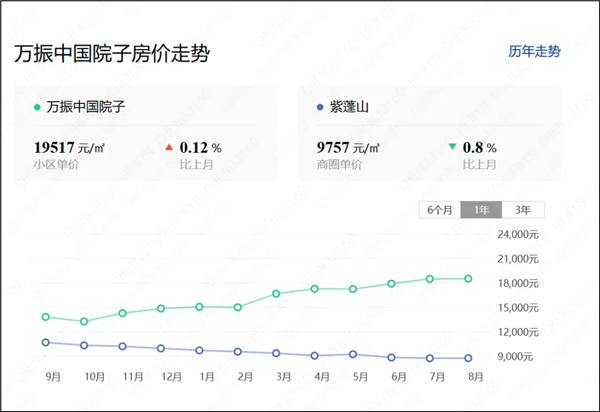Click the red up-arrow beside 0.12%
The image size is (600, 412).
pos(169,147)
